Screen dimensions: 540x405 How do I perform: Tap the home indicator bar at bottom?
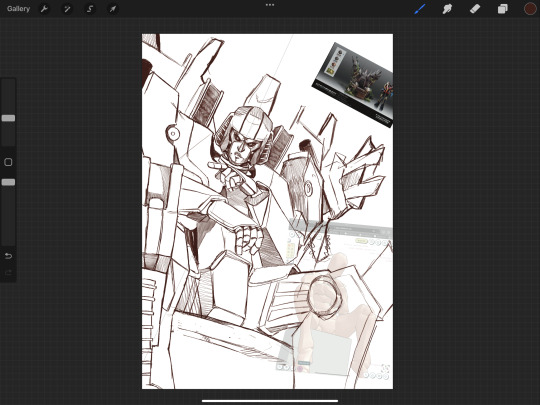pyautogui.click(x=270, y=401)
